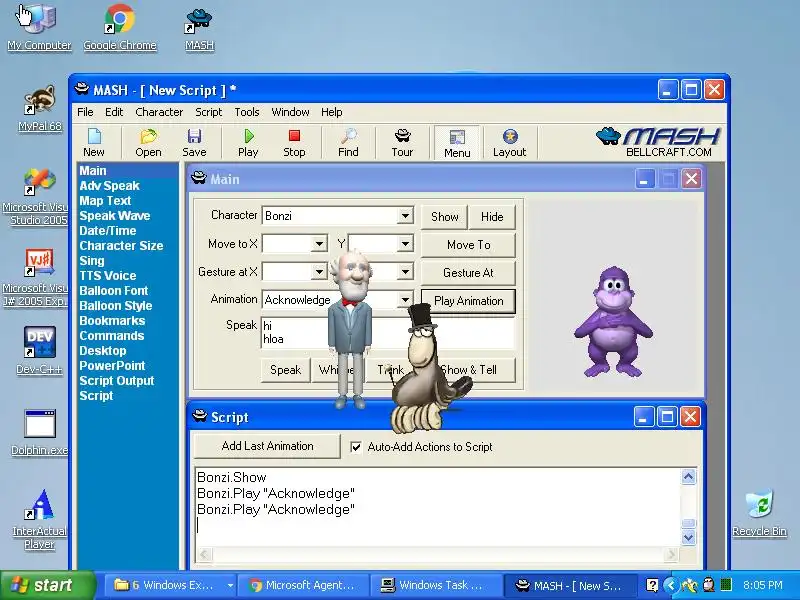Save the script with floppy icon
Image resolution: width=800 pixels, height=600 pixels.
pyautogui.click(x=194, y=143)
